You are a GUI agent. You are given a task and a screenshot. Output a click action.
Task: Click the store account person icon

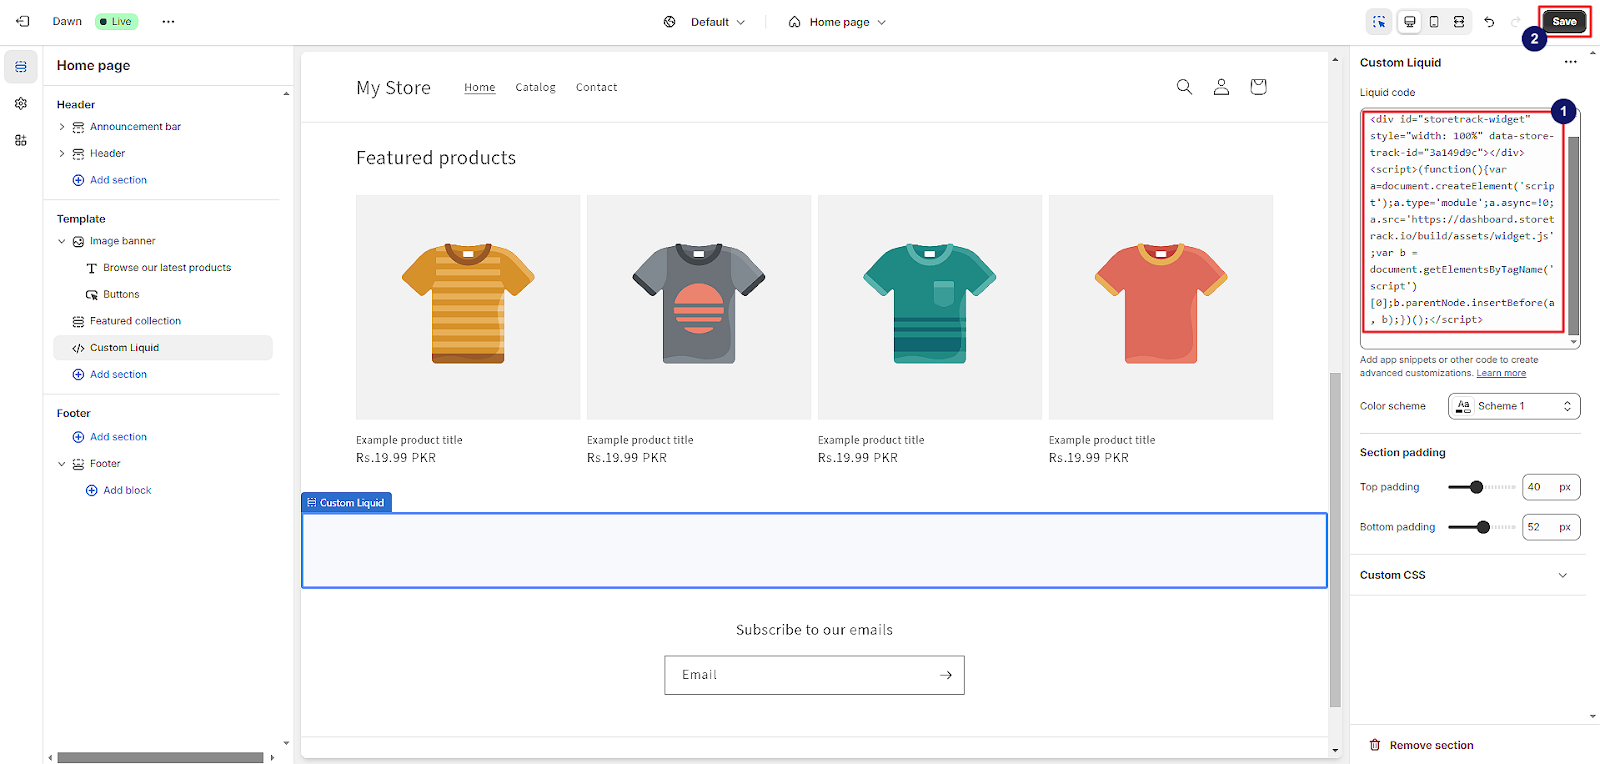tap(1221, 87)
